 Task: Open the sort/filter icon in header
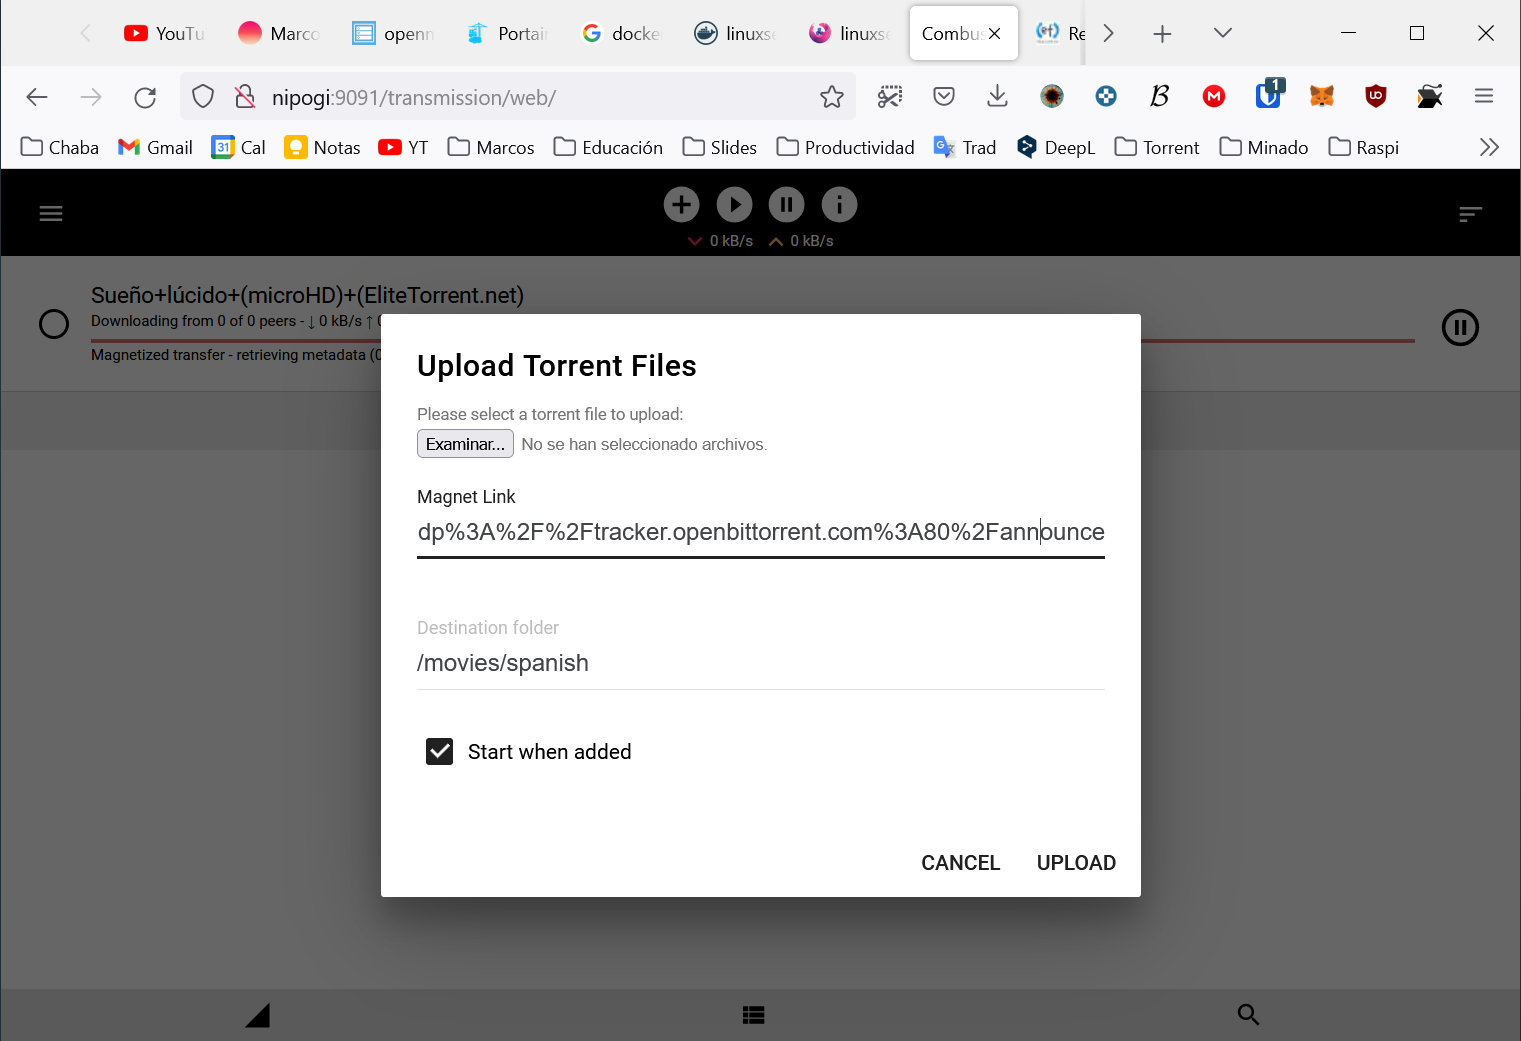pos(1469,214)
